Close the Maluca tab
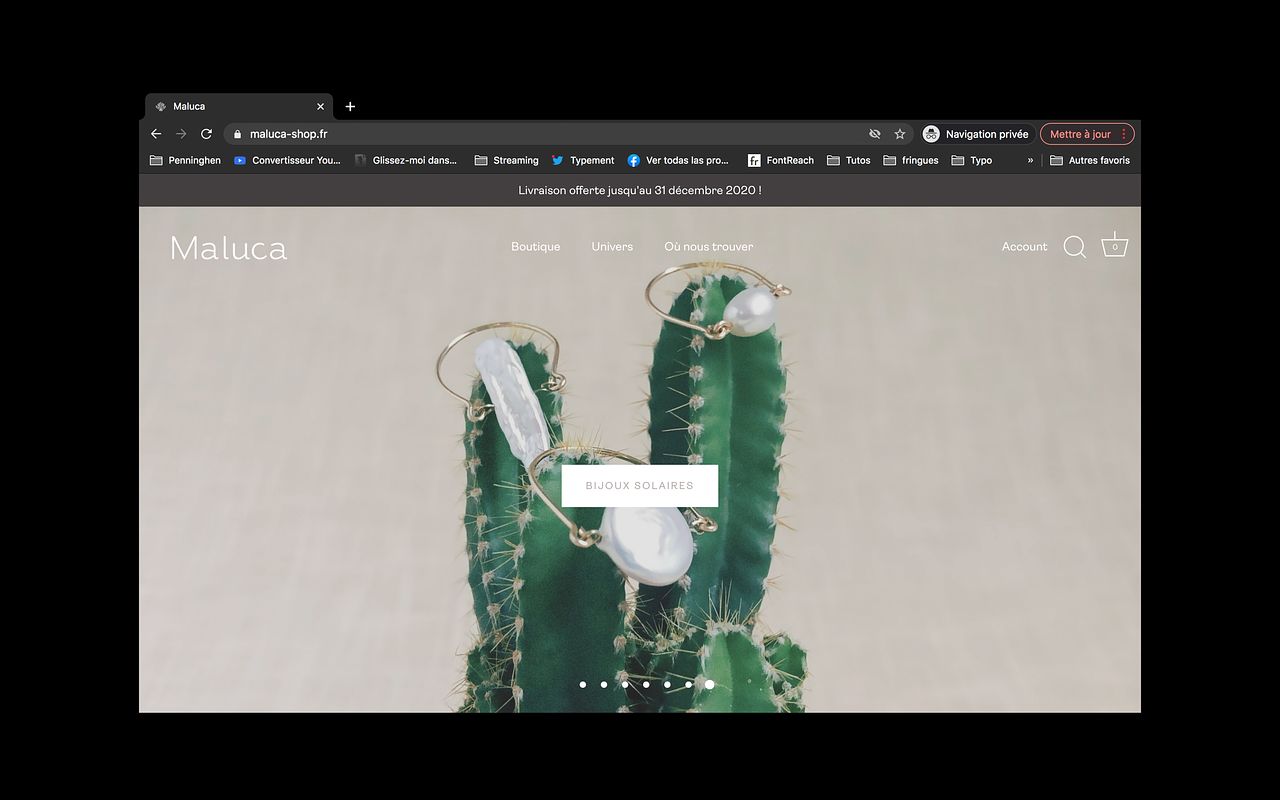Screen dimensions: 1280x800 321,106
